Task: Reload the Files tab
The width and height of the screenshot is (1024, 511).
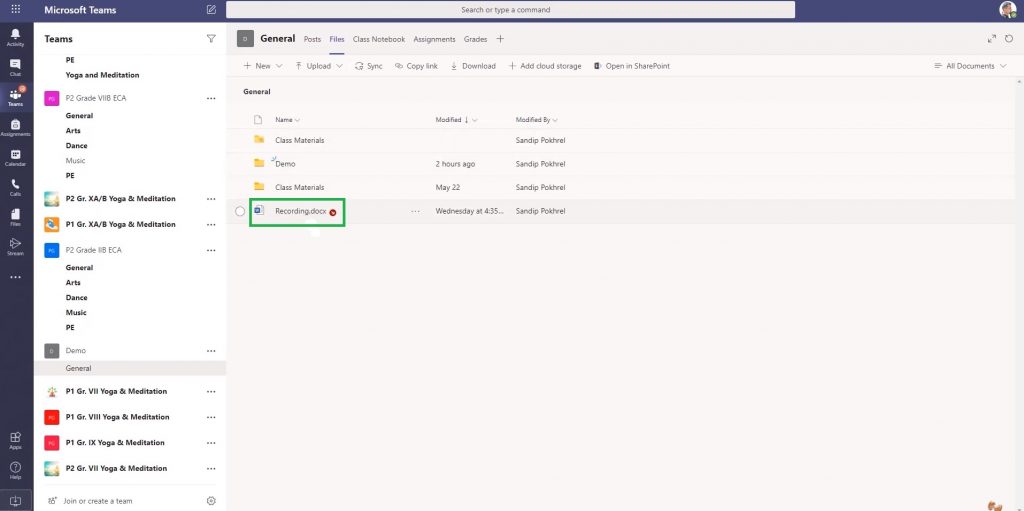Action: coord(1009,39)
